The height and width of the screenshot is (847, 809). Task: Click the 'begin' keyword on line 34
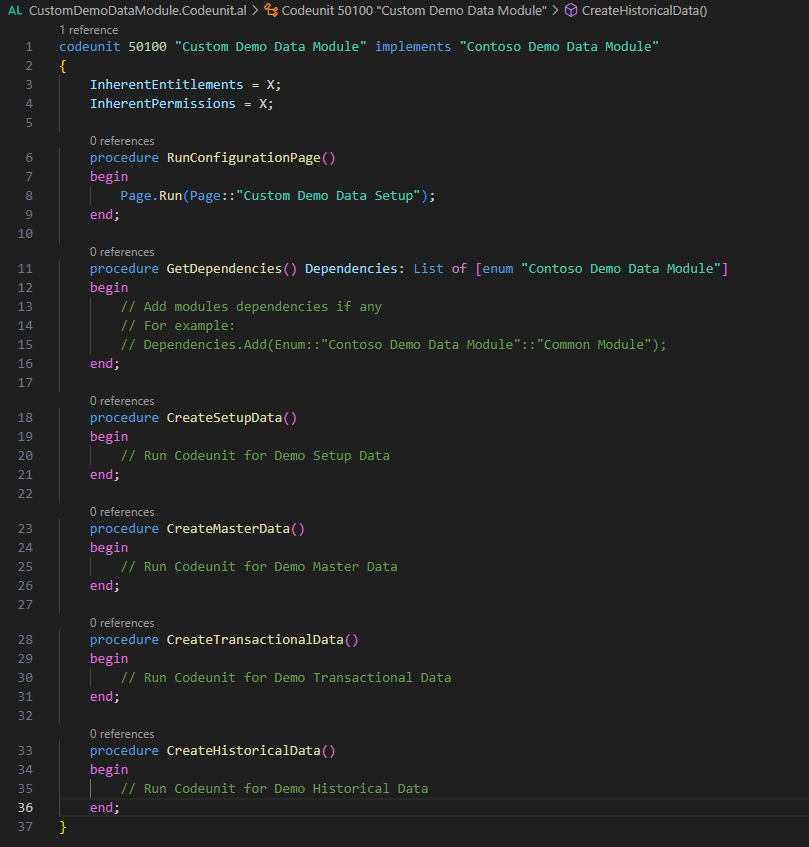pyautogui.click(x=109, y=770)
